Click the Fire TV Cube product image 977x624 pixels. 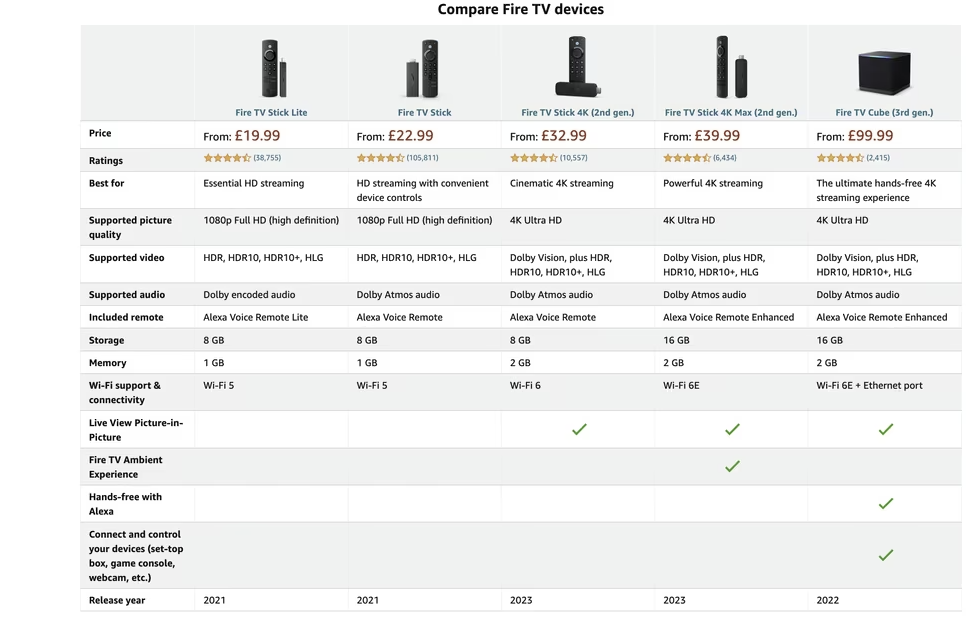[x=884, y=70]
